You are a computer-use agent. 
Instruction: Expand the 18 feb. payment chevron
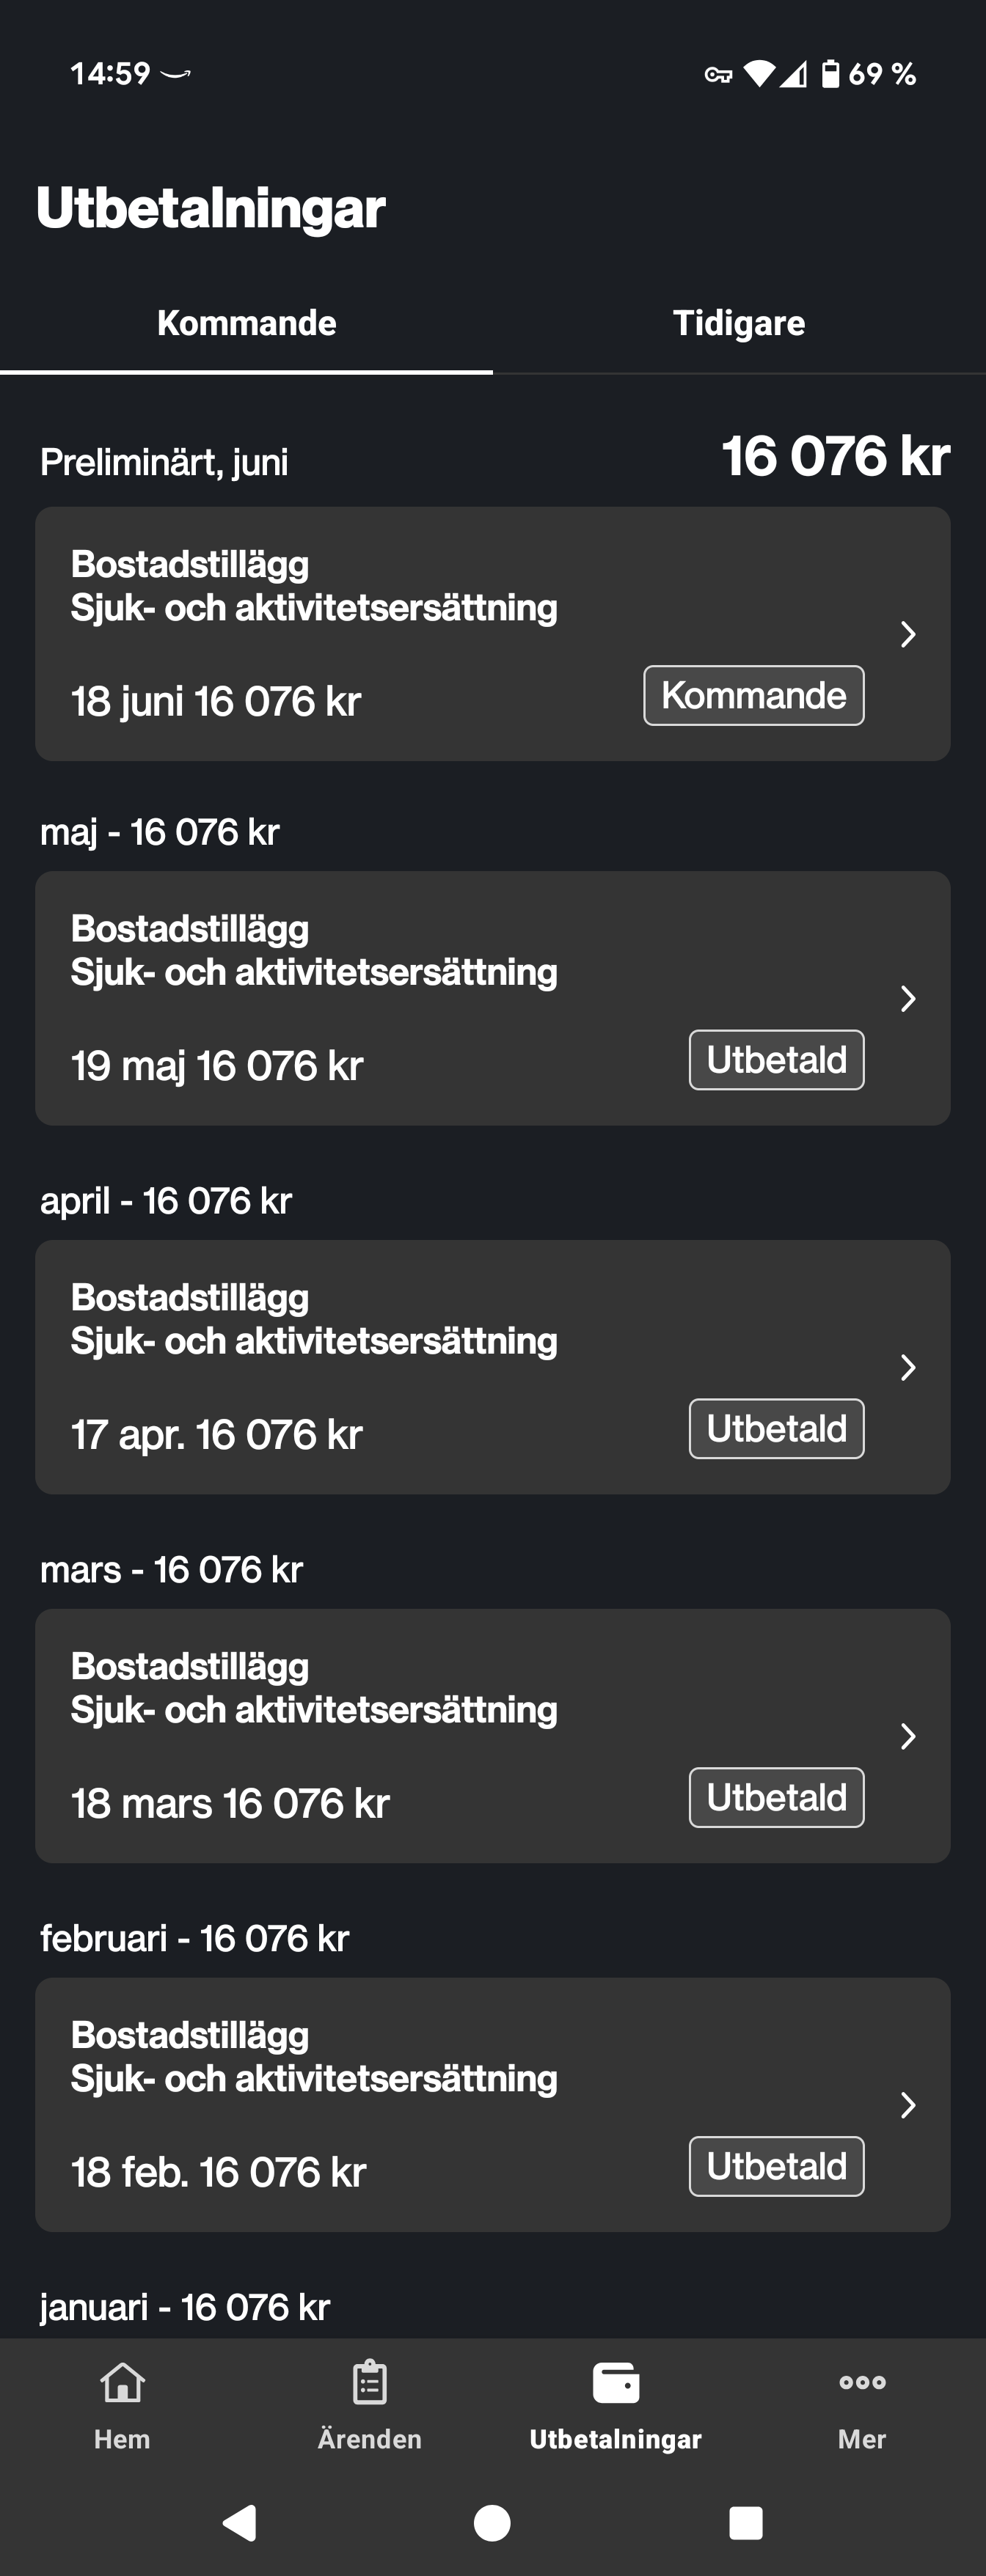908,2105
